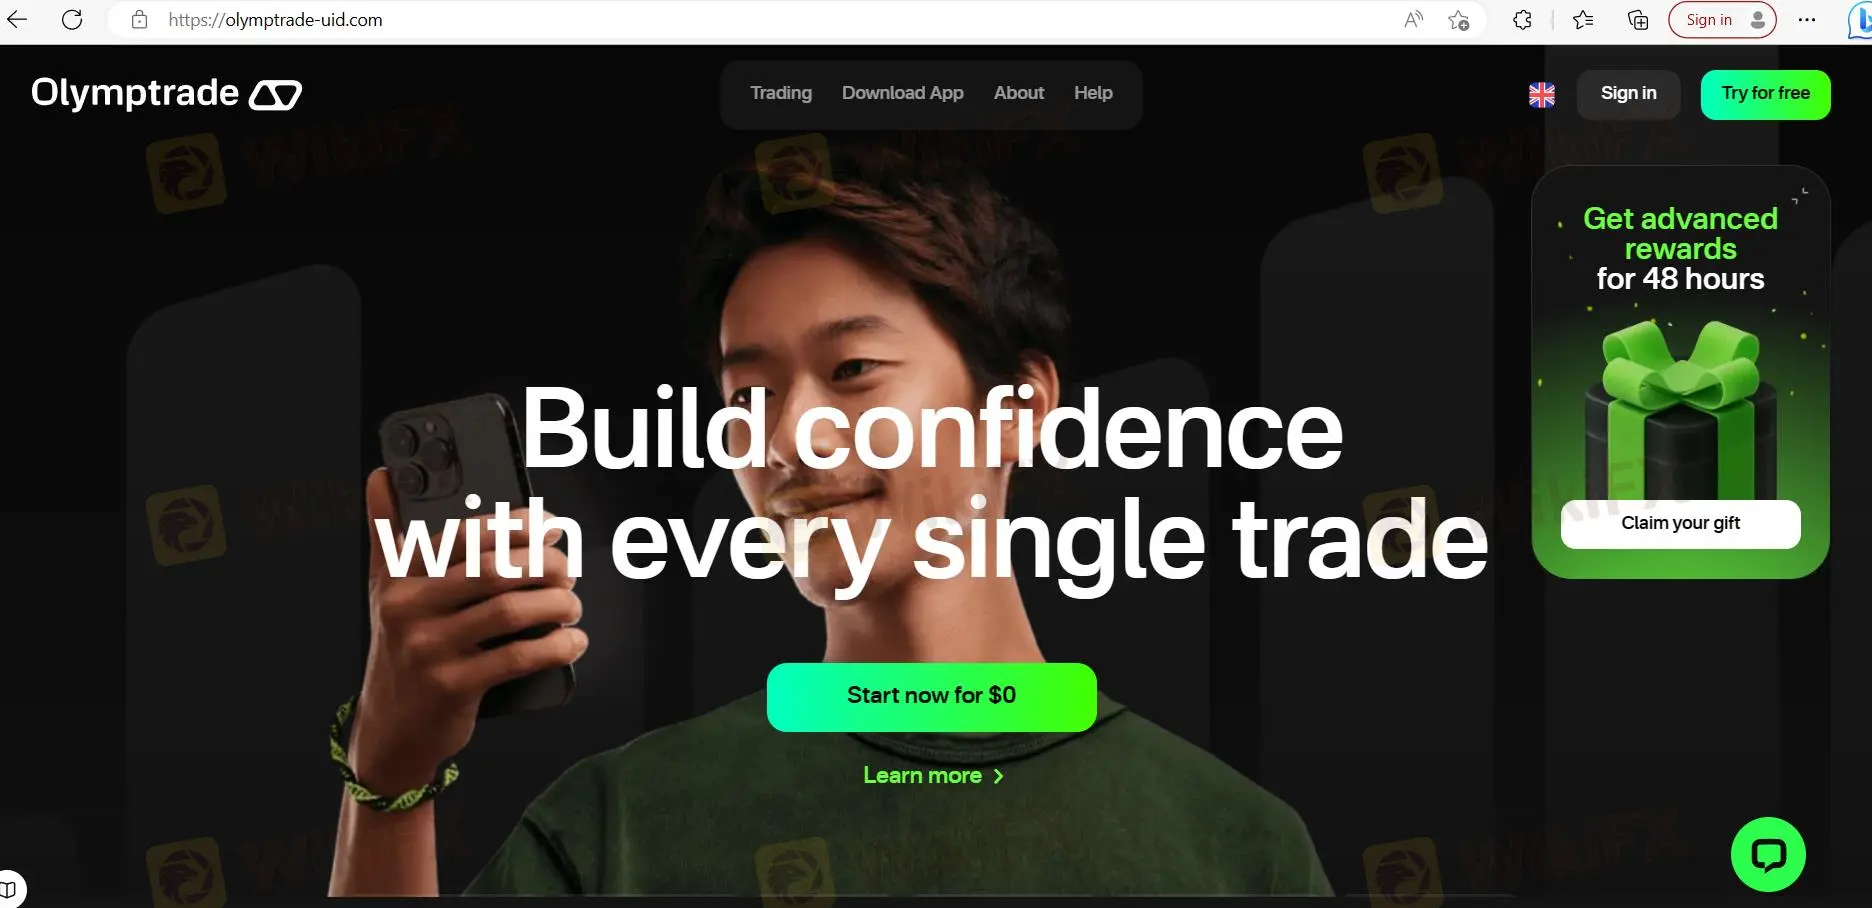
Task: Click the browser back arrow
Action: point(17,19)
